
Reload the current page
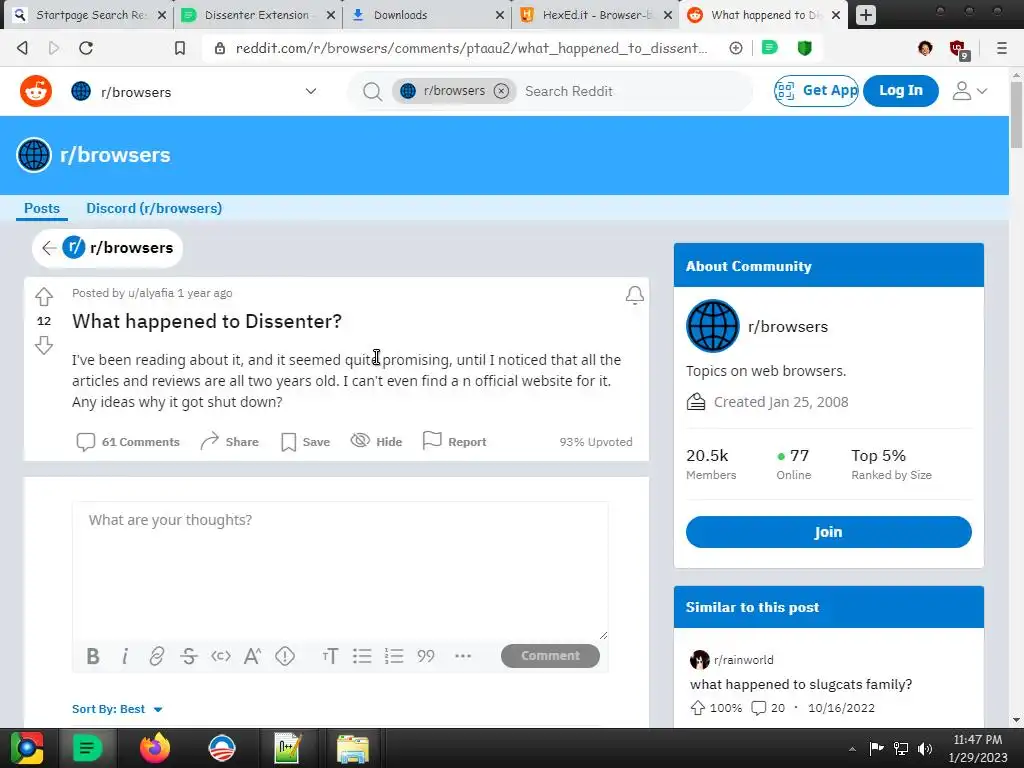(x=86, y=48)
